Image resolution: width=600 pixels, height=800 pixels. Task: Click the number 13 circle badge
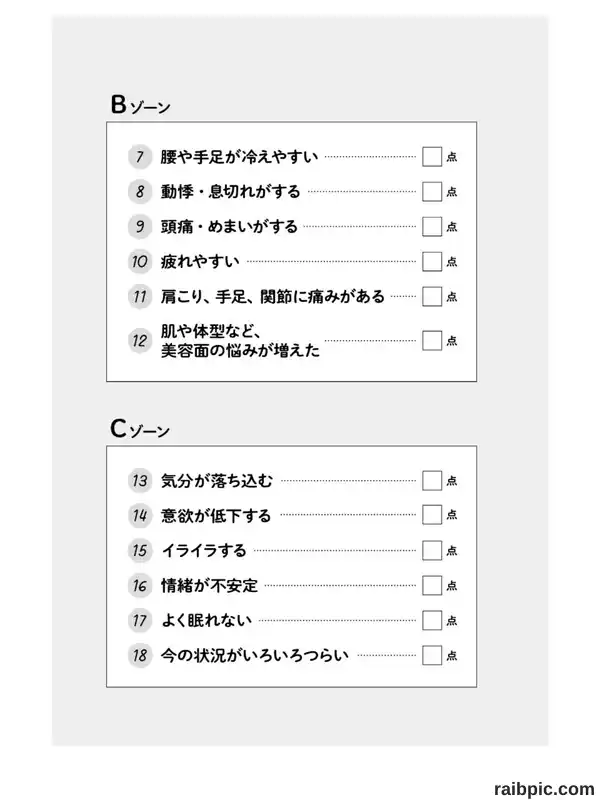pos(140,481)
